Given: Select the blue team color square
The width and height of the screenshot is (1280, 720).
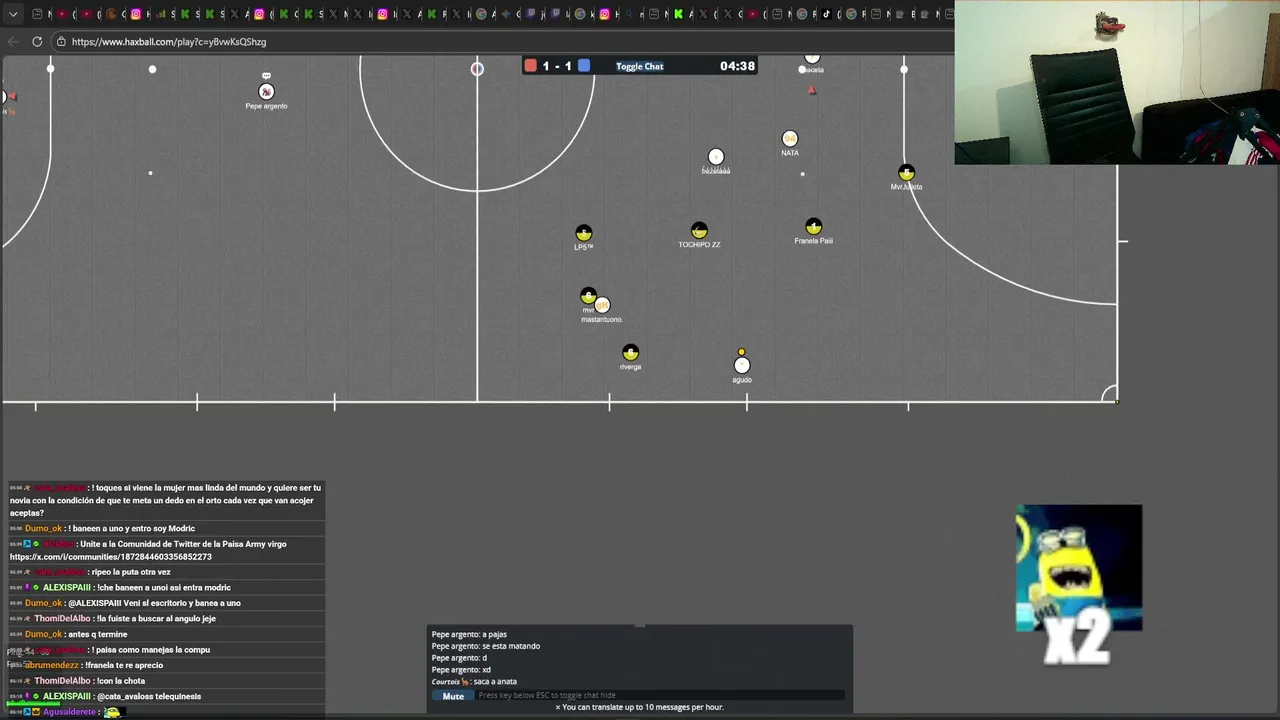Looking at the screenshot, I should click(x=584, y=66).
